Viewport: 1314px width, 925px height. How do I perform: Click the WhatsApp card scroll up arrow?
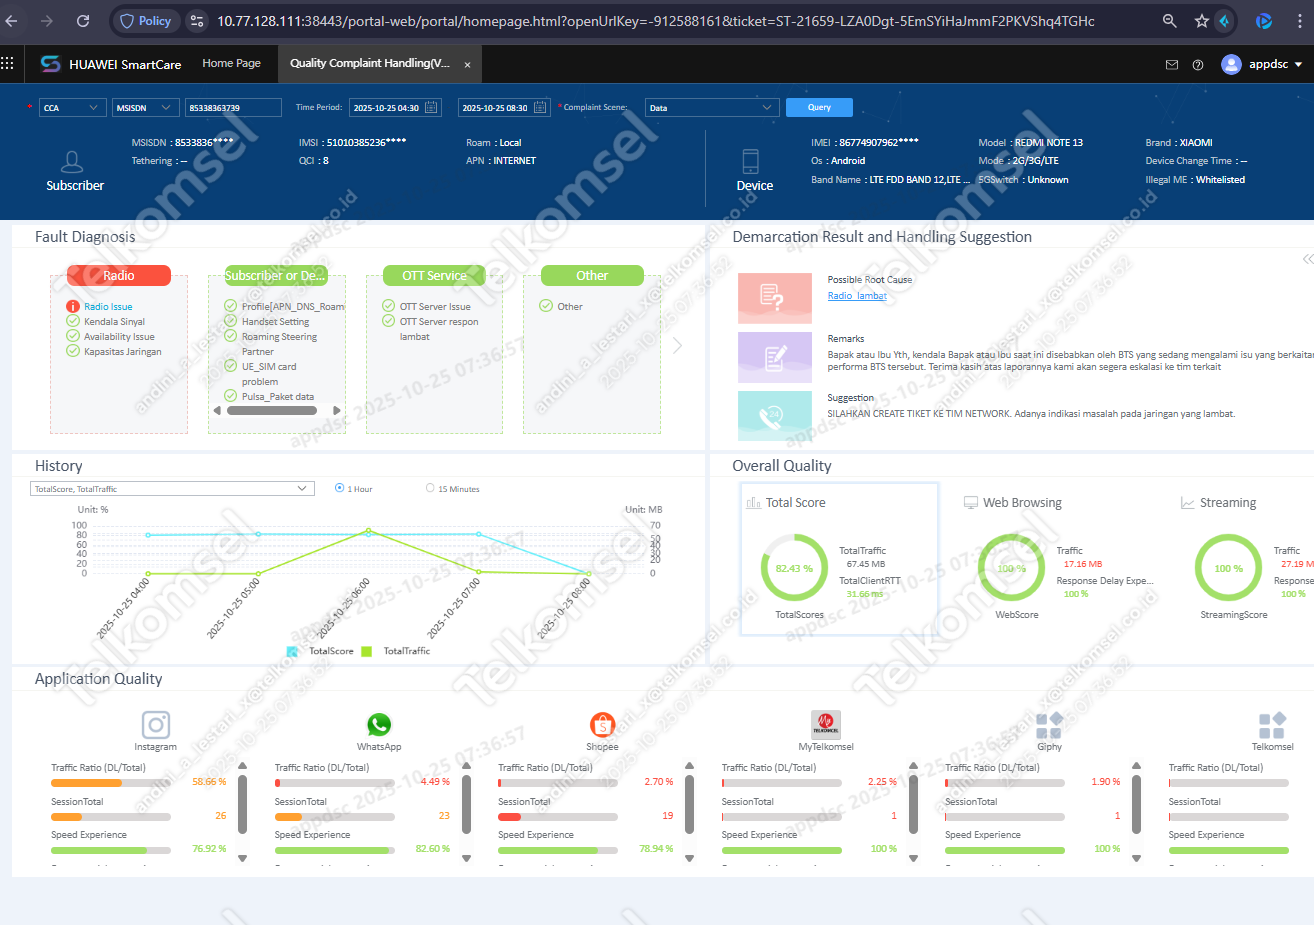tap(466, 768)
